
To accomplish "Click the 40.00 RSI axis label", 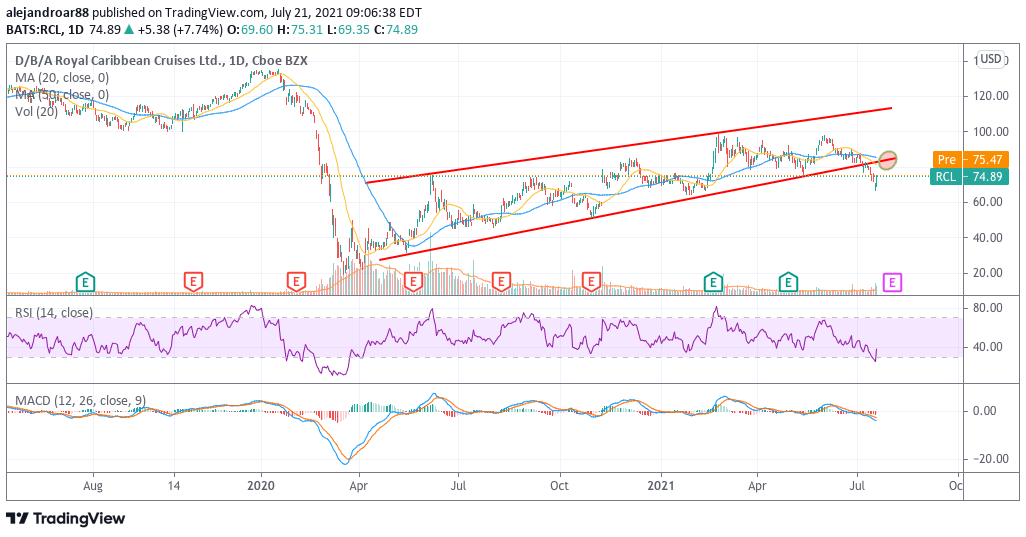I will 987,347.
